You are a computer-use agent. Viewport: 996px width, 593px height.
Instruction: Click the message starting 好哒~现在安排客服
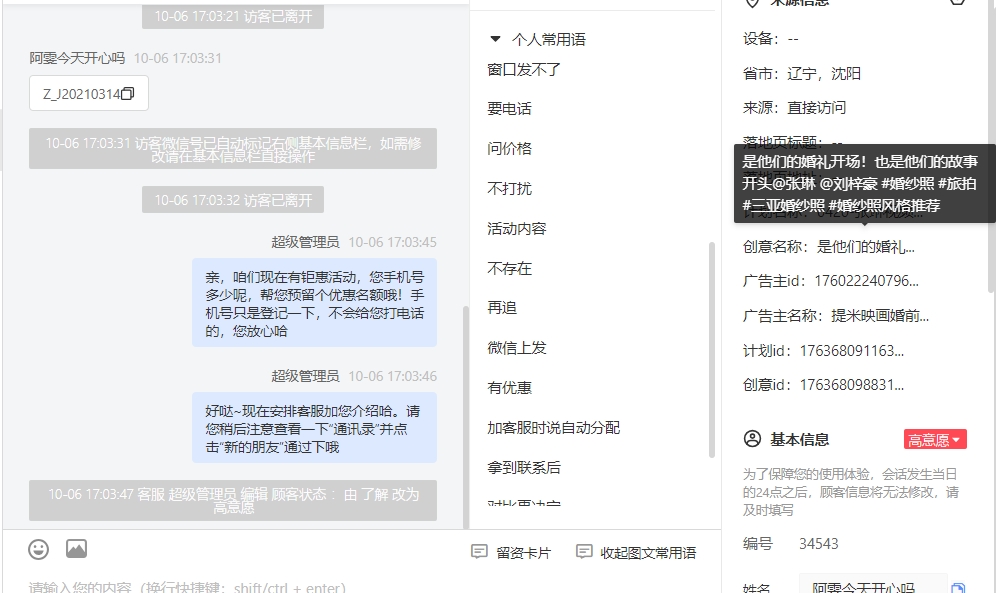314,428
